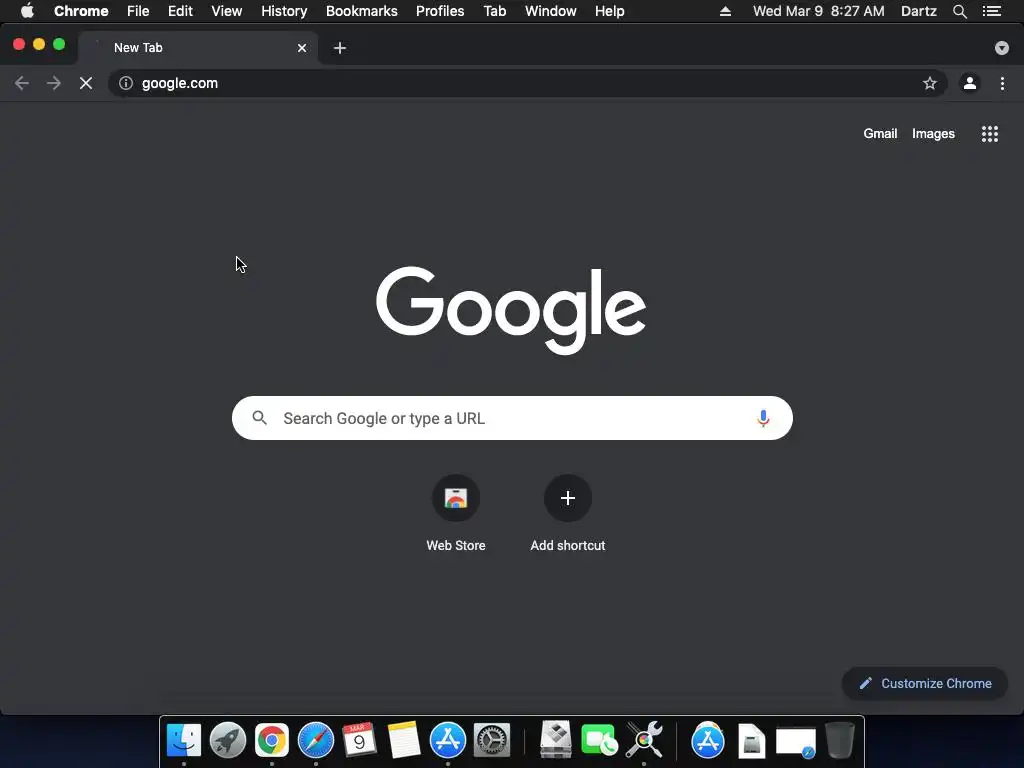Open Launchpad from the Dock

228,741
